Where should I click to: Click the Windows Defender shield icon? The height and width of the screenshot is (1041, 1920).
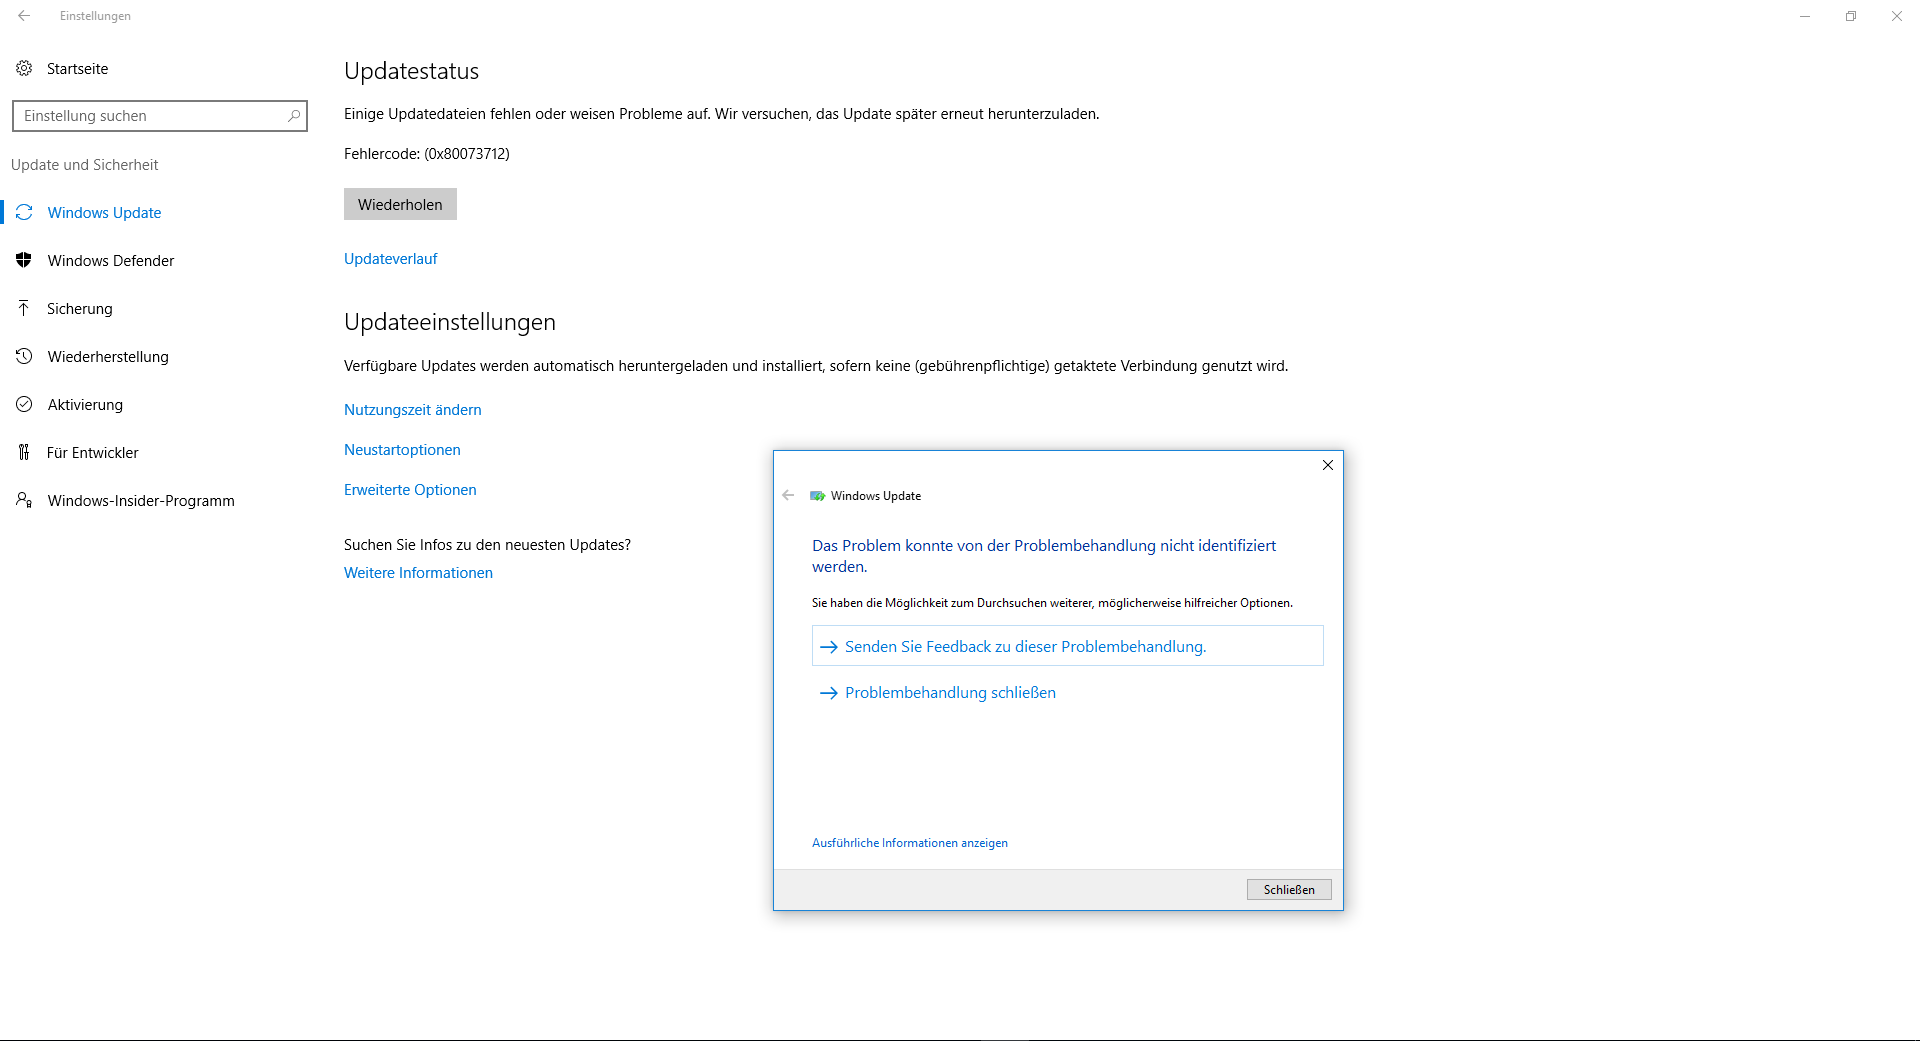click(24, 260)
